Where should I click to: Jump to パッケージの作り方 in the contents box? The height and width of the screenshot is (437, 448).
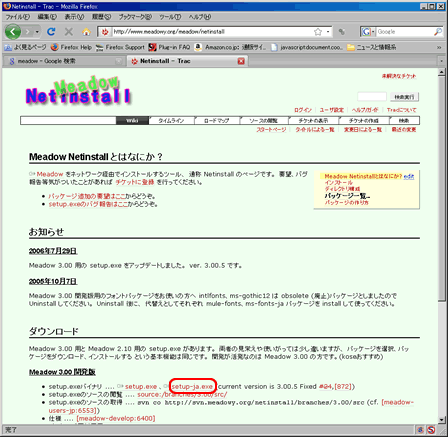(x=347, y=202)
